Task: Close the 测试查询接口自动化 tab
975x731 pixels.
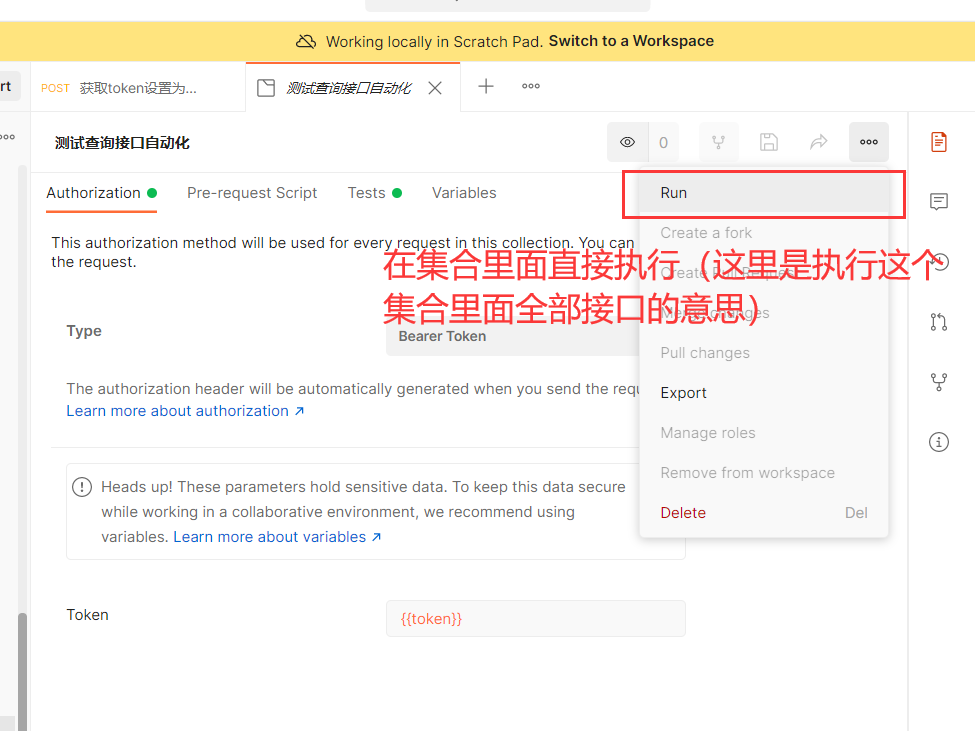Action: tap(435, 88)
